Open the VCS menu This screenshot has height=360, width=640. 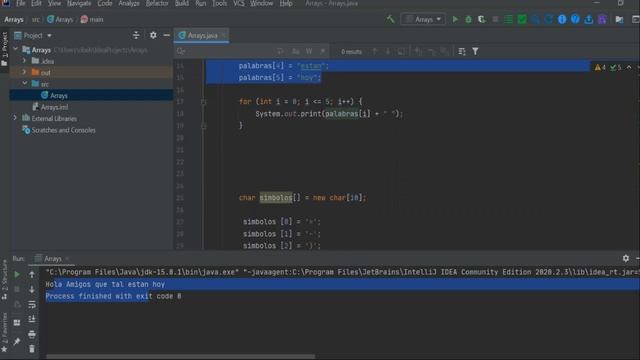pos(239,3)
